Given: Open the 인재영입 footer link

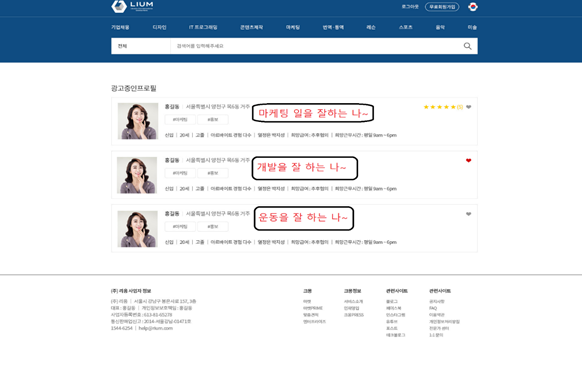Looking at the screenshot, I should click(351, 308).
